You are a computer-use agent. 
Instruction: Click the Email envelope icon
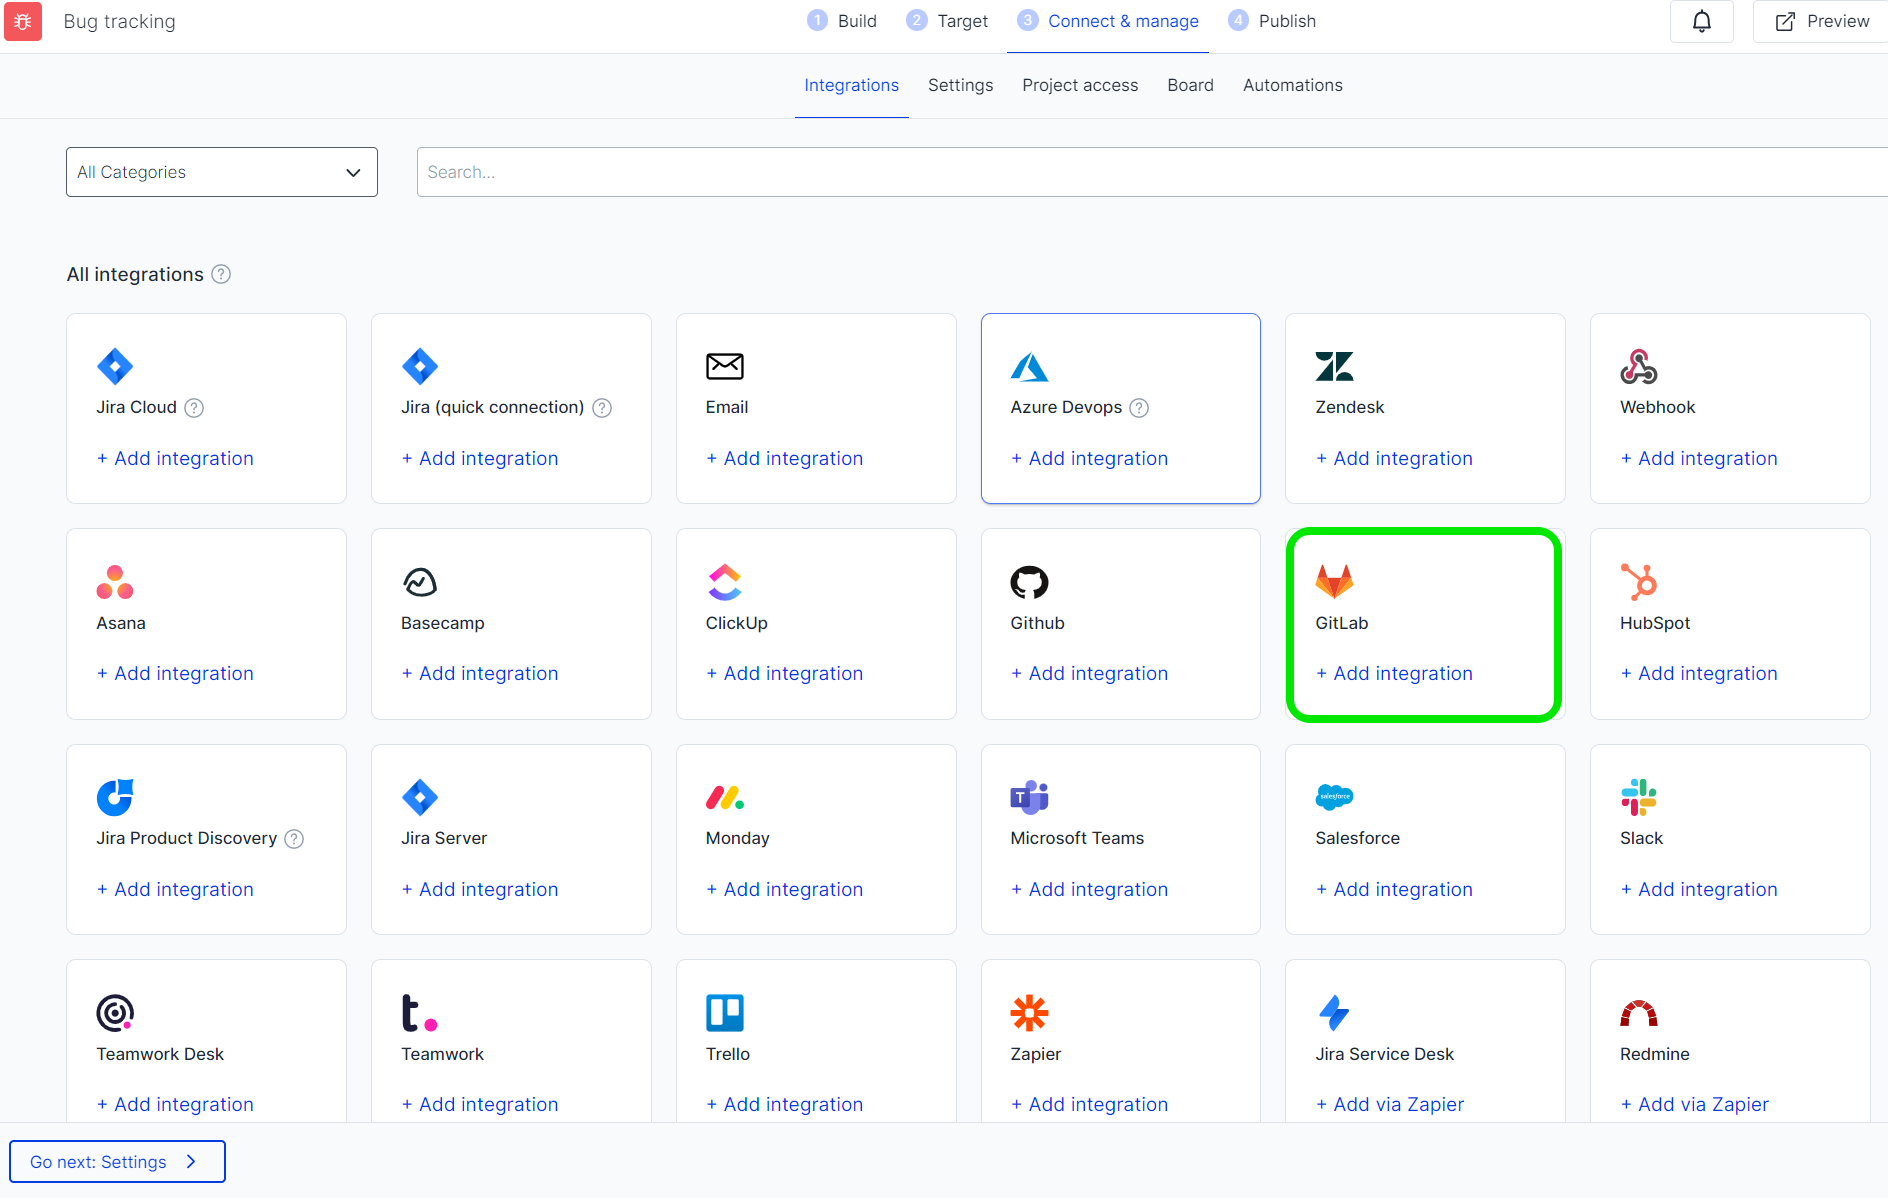[725, 366]
